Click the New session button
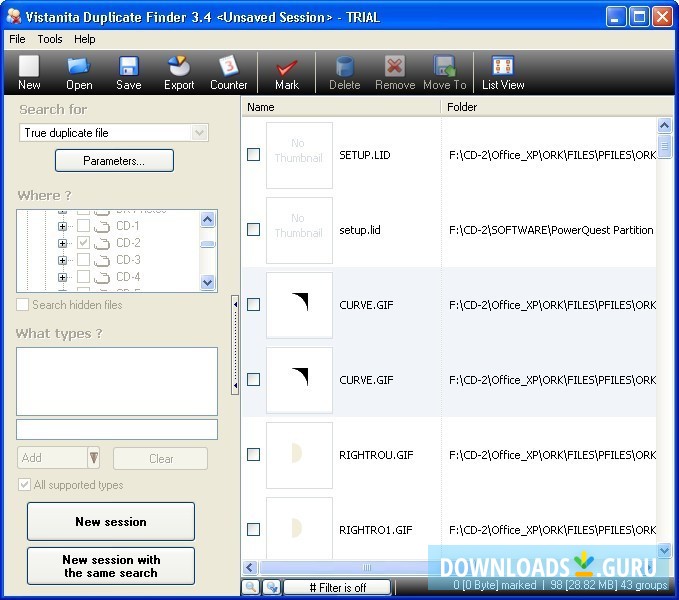 tap(111, 522)
